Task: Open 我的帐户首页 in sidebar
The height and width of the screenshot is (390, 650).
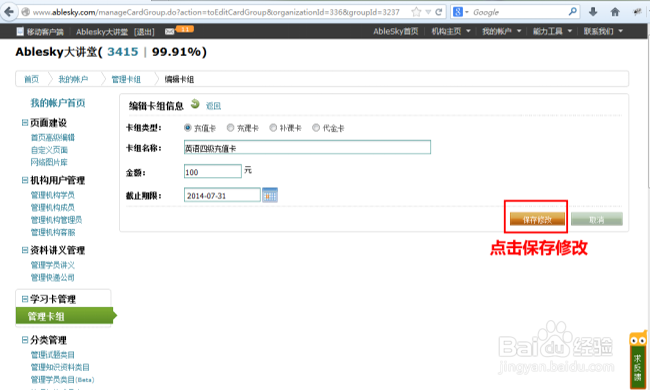Action: [58, 103]
